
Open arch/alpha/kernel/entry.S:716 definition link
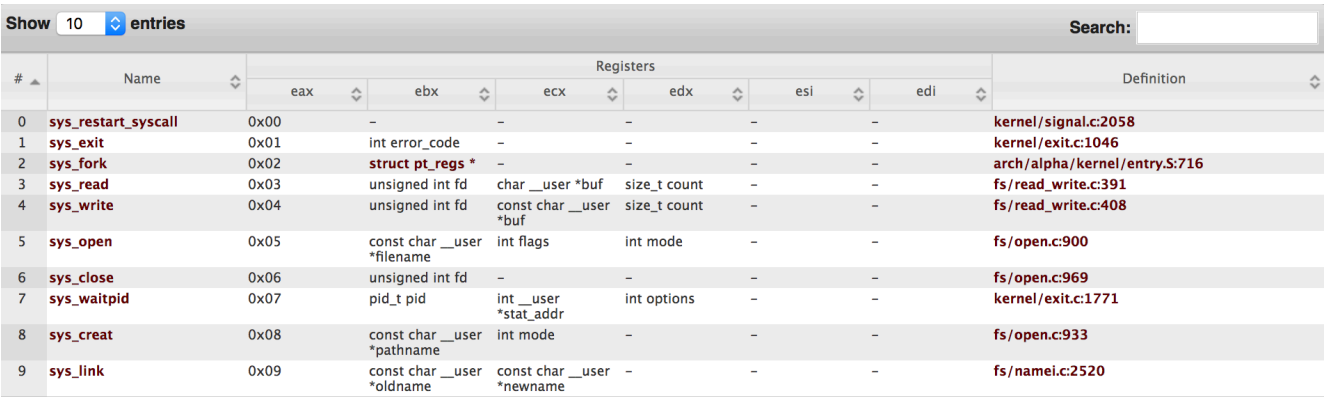(1098, 164)
